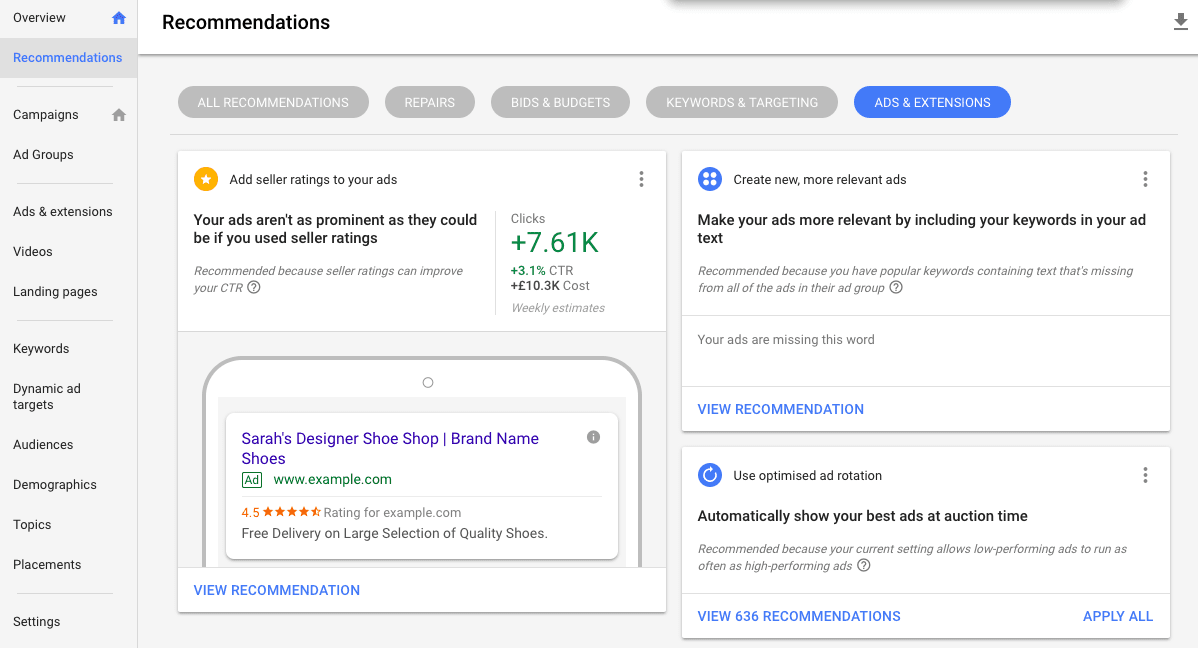
Task: Click the yellow star seller ratings icon
Action: (x=206, y=179)
